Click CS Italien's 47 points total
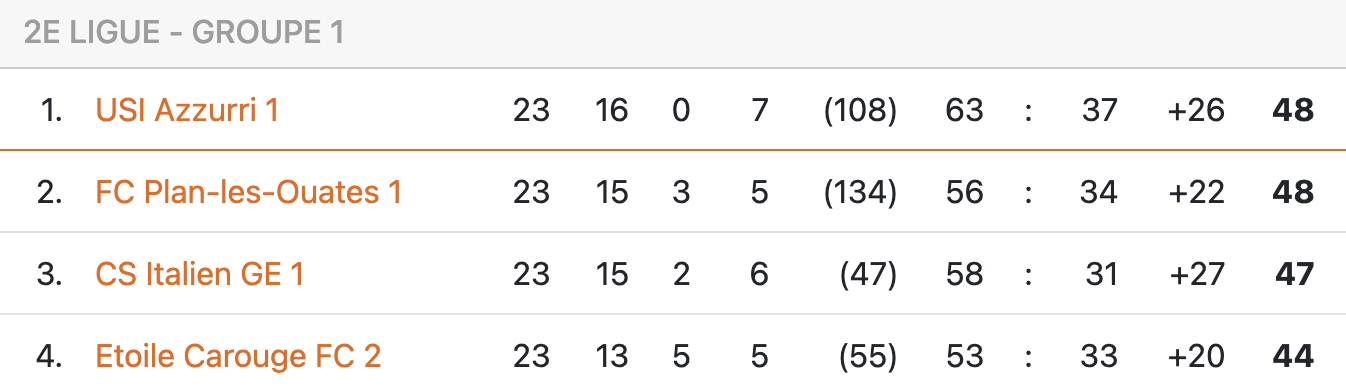The width and height of the screenshot is (1346, 392). tap(1294, 274)
